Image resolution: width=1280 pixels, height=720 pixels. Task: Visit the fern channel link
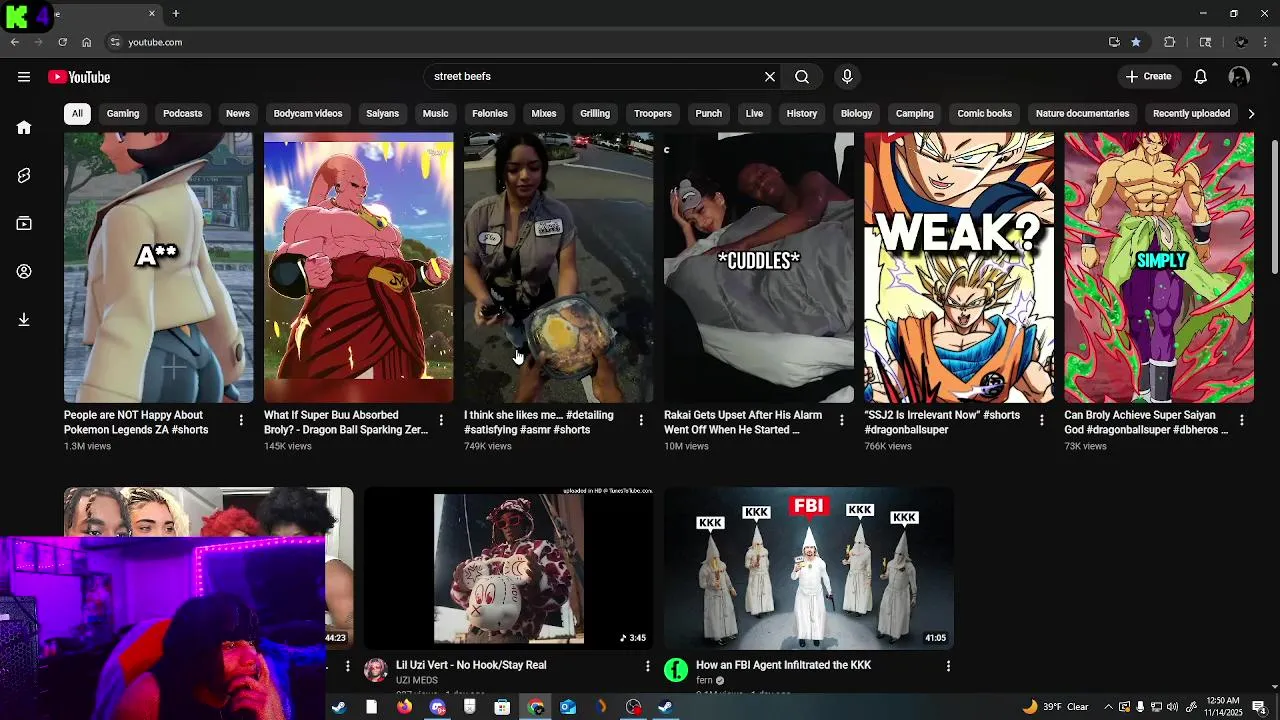(x=704, y=681)
